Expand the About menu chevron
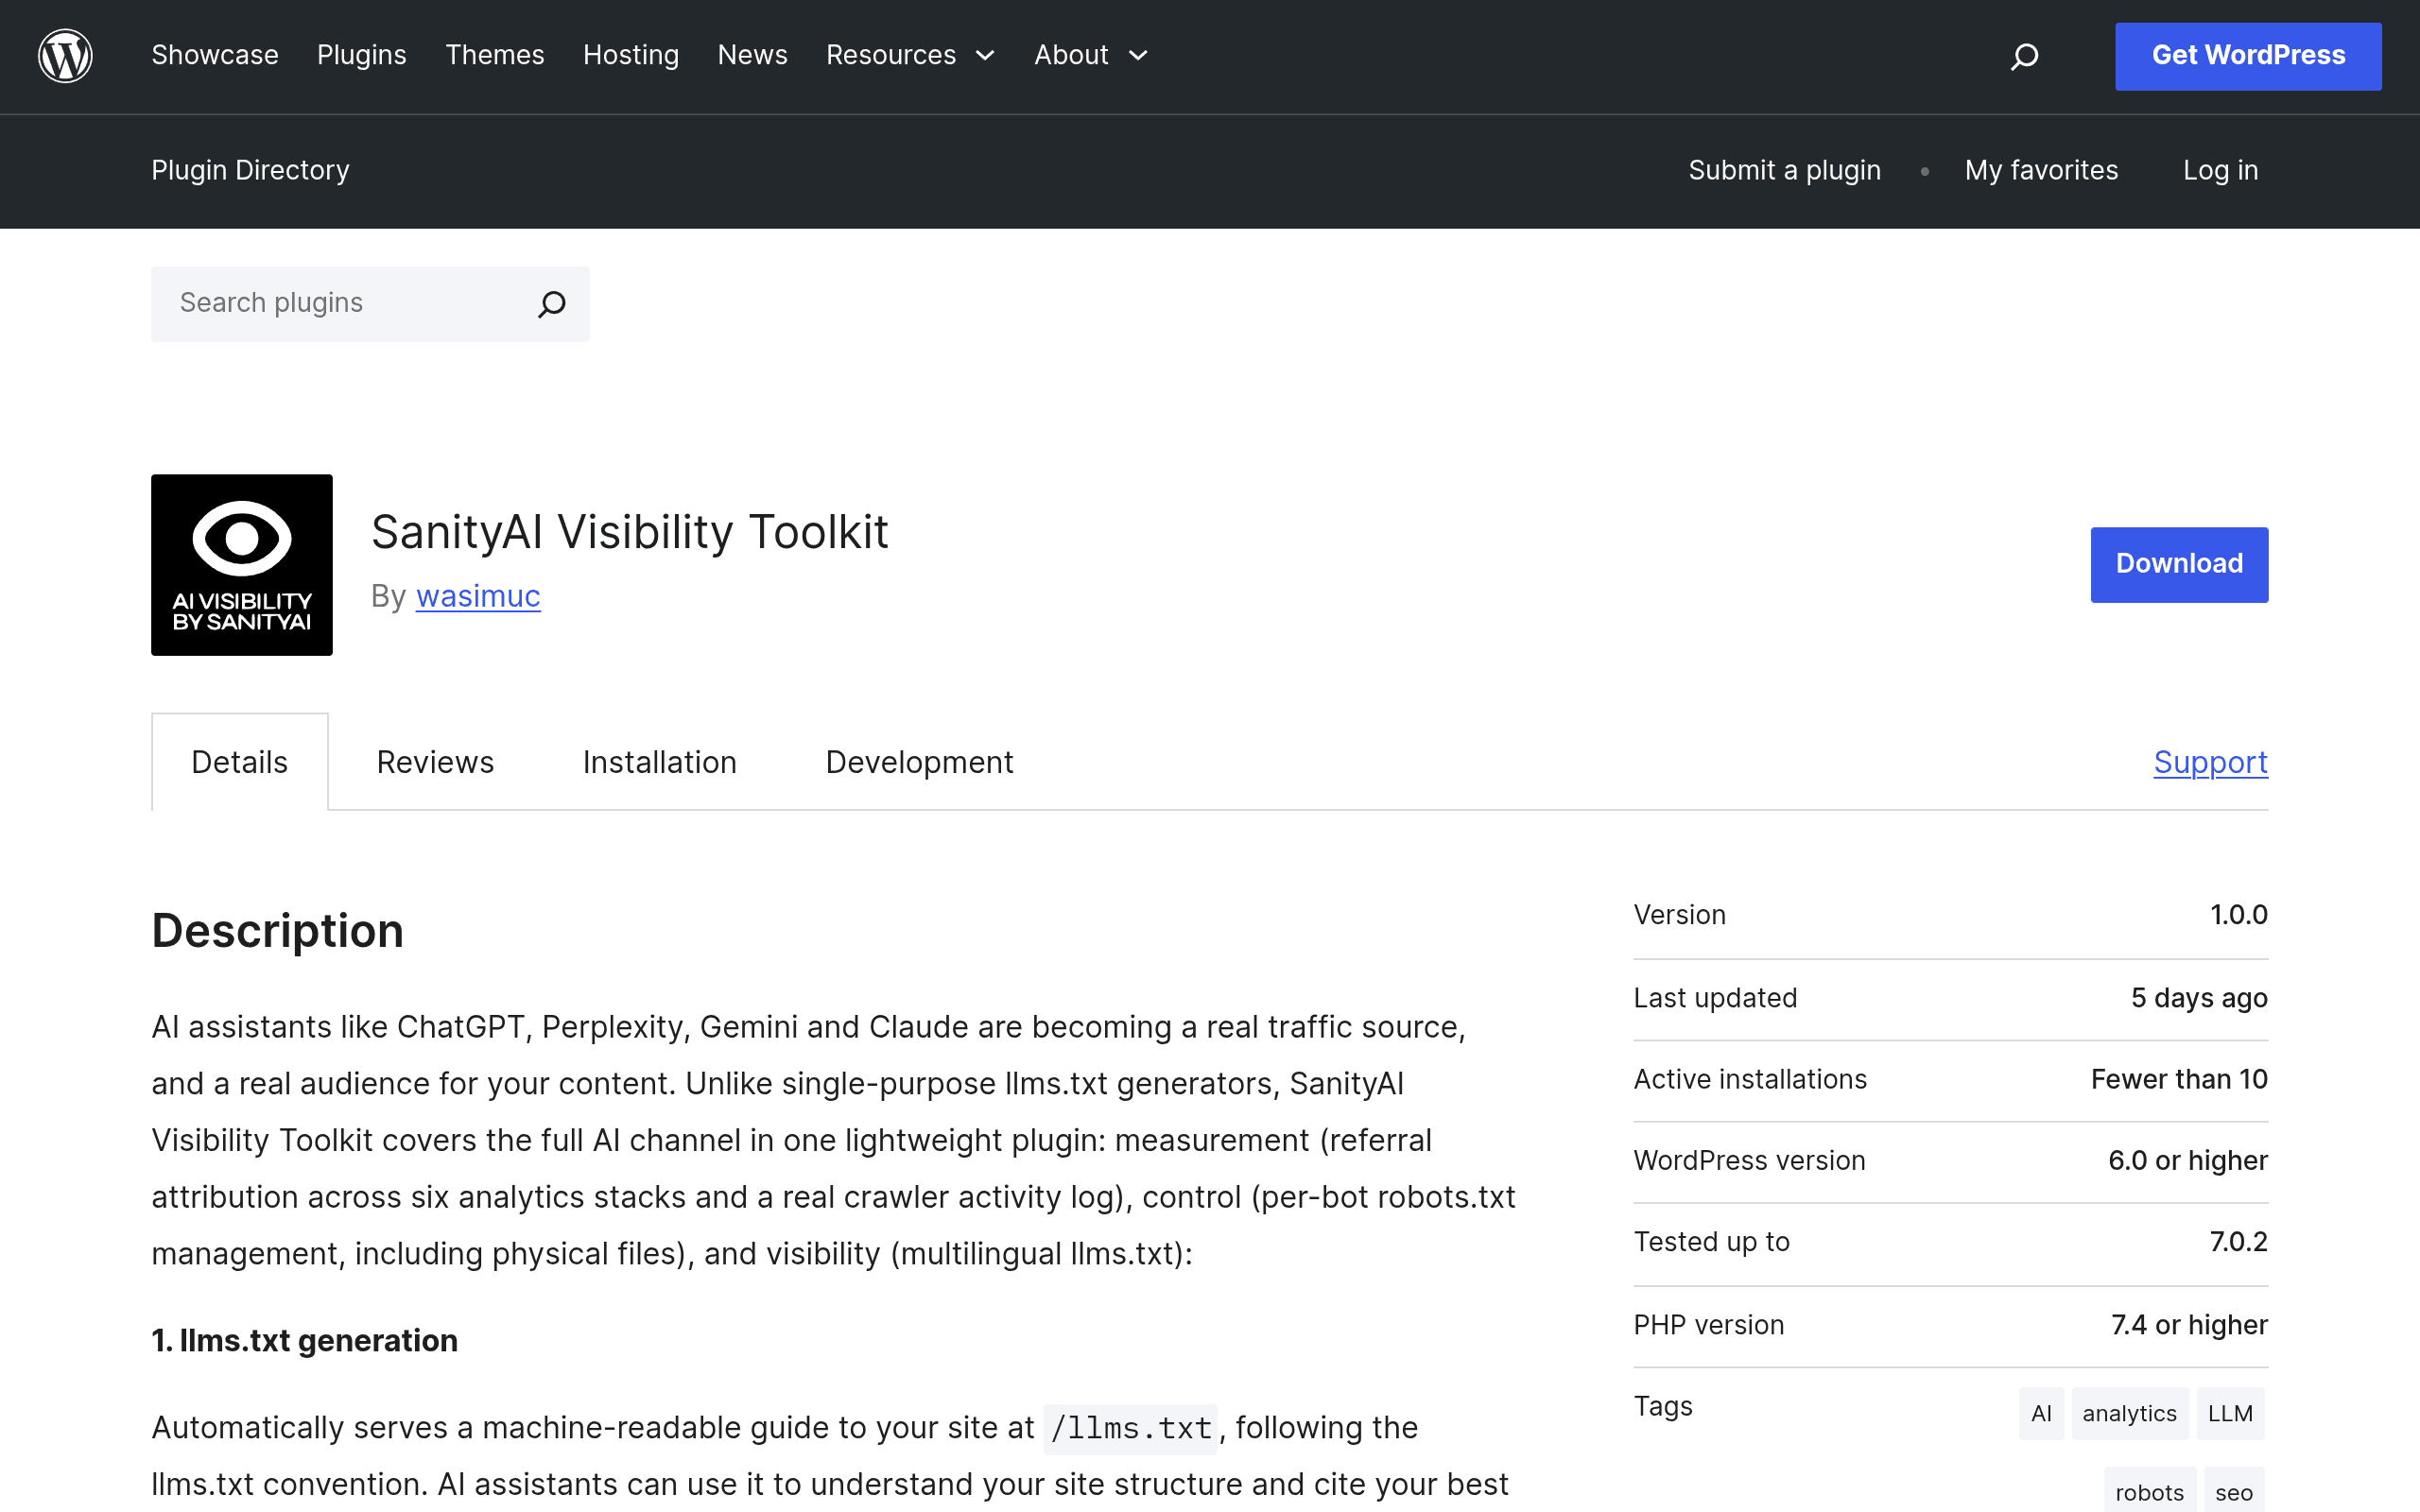Viewport: 2420px width, 1512px height. coord(1138,56)
